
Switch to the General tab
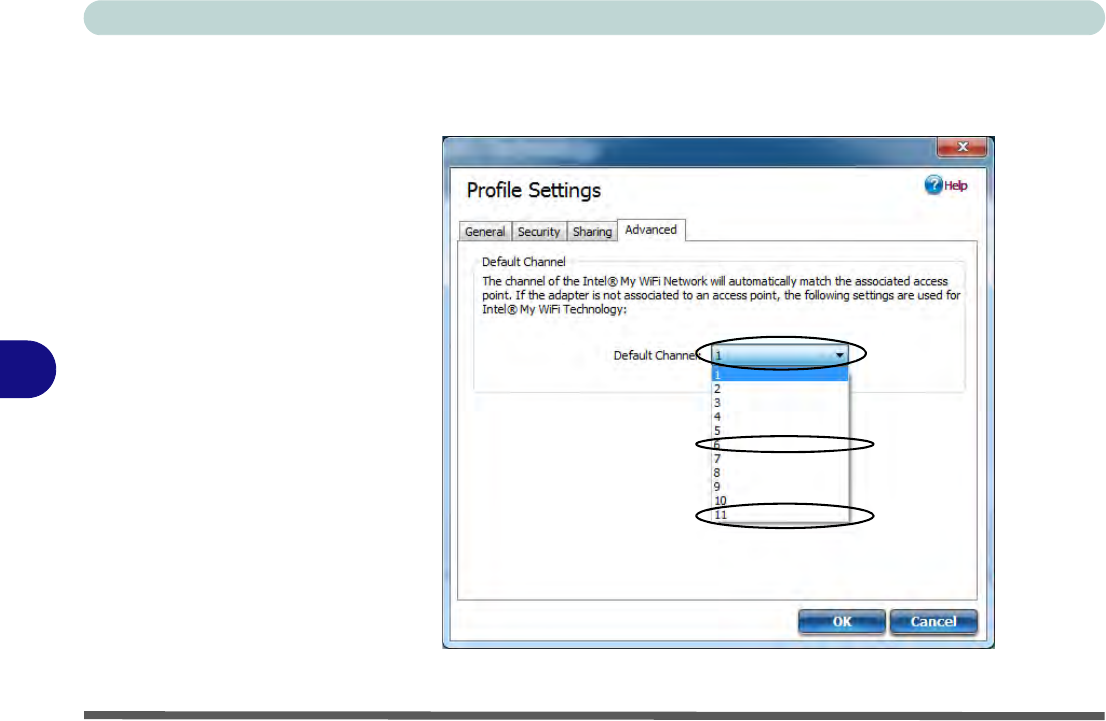(485, 232)
